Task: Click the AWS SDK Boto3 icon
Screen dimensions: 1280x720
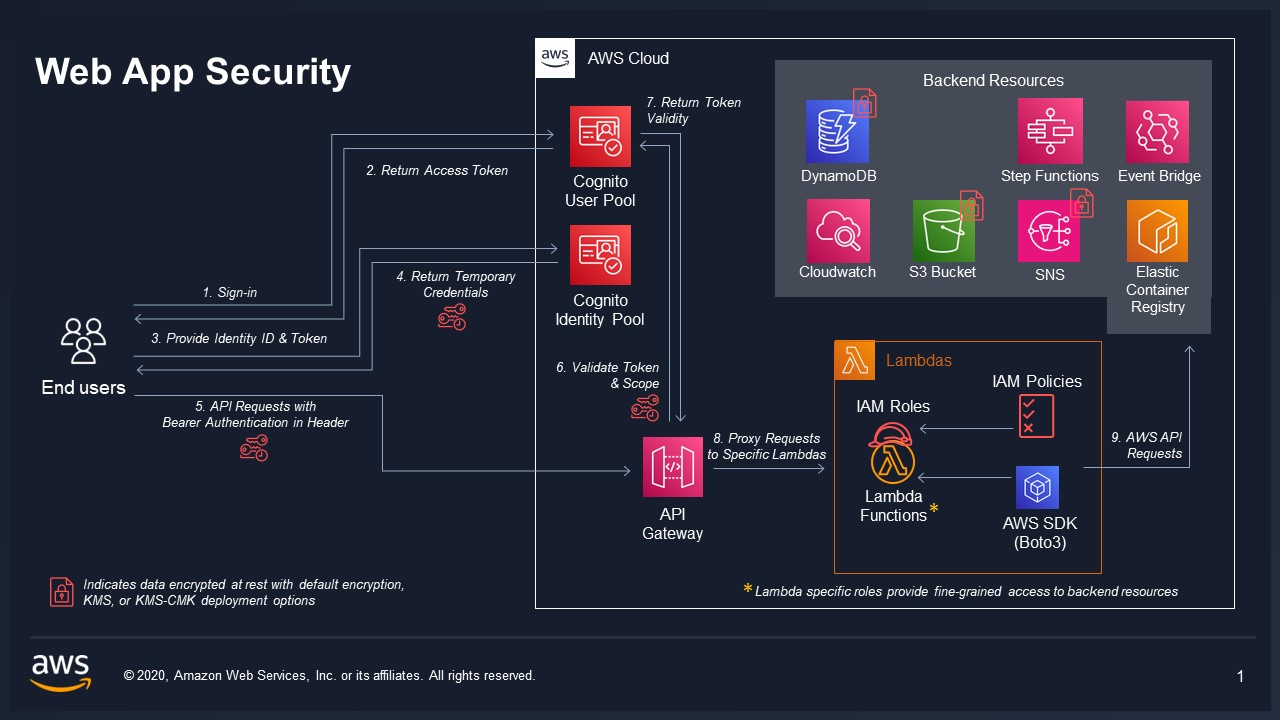Action: pyautogui.click(x=1038, y=487)
